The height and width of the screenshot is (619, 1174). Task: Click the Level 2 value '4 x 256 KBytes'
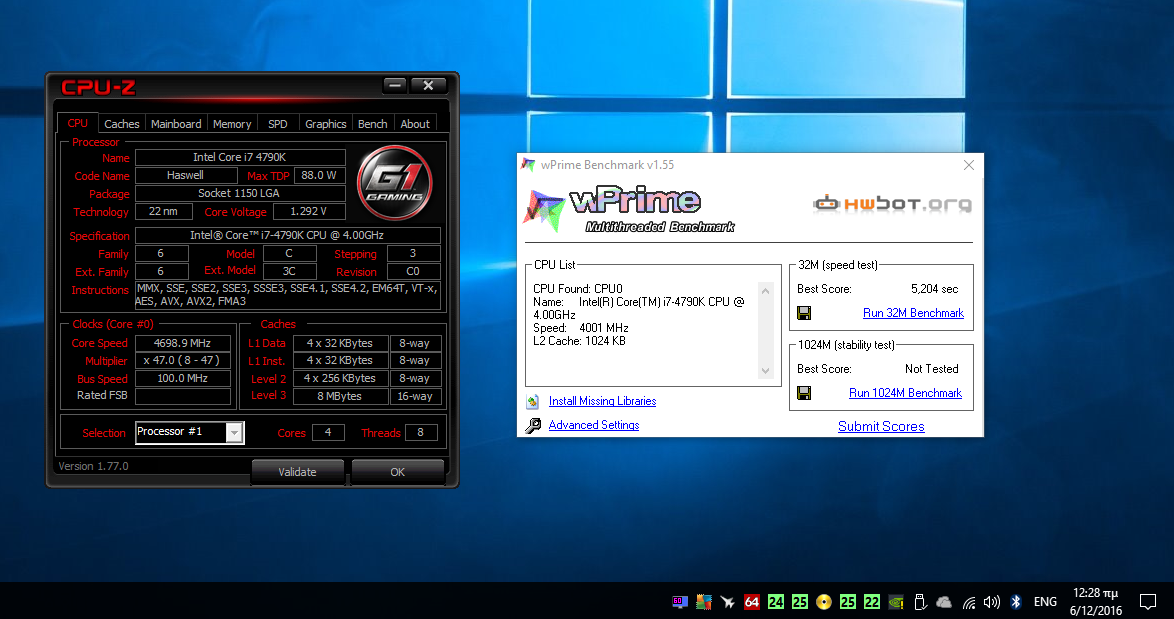340,378
